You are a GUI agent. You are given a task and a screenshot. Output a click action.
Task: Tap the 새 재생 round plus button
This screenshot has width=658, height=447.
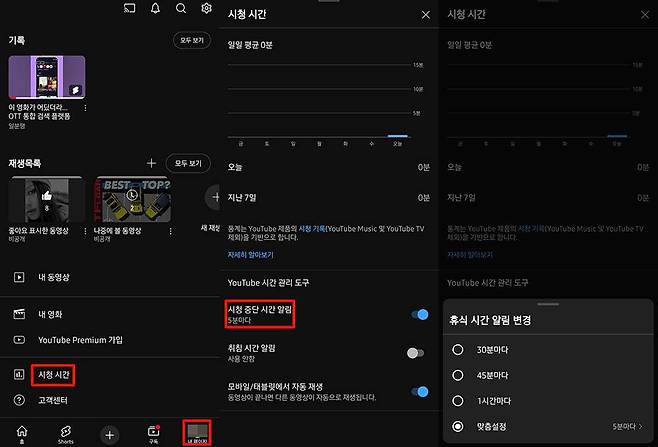[214, 197]
